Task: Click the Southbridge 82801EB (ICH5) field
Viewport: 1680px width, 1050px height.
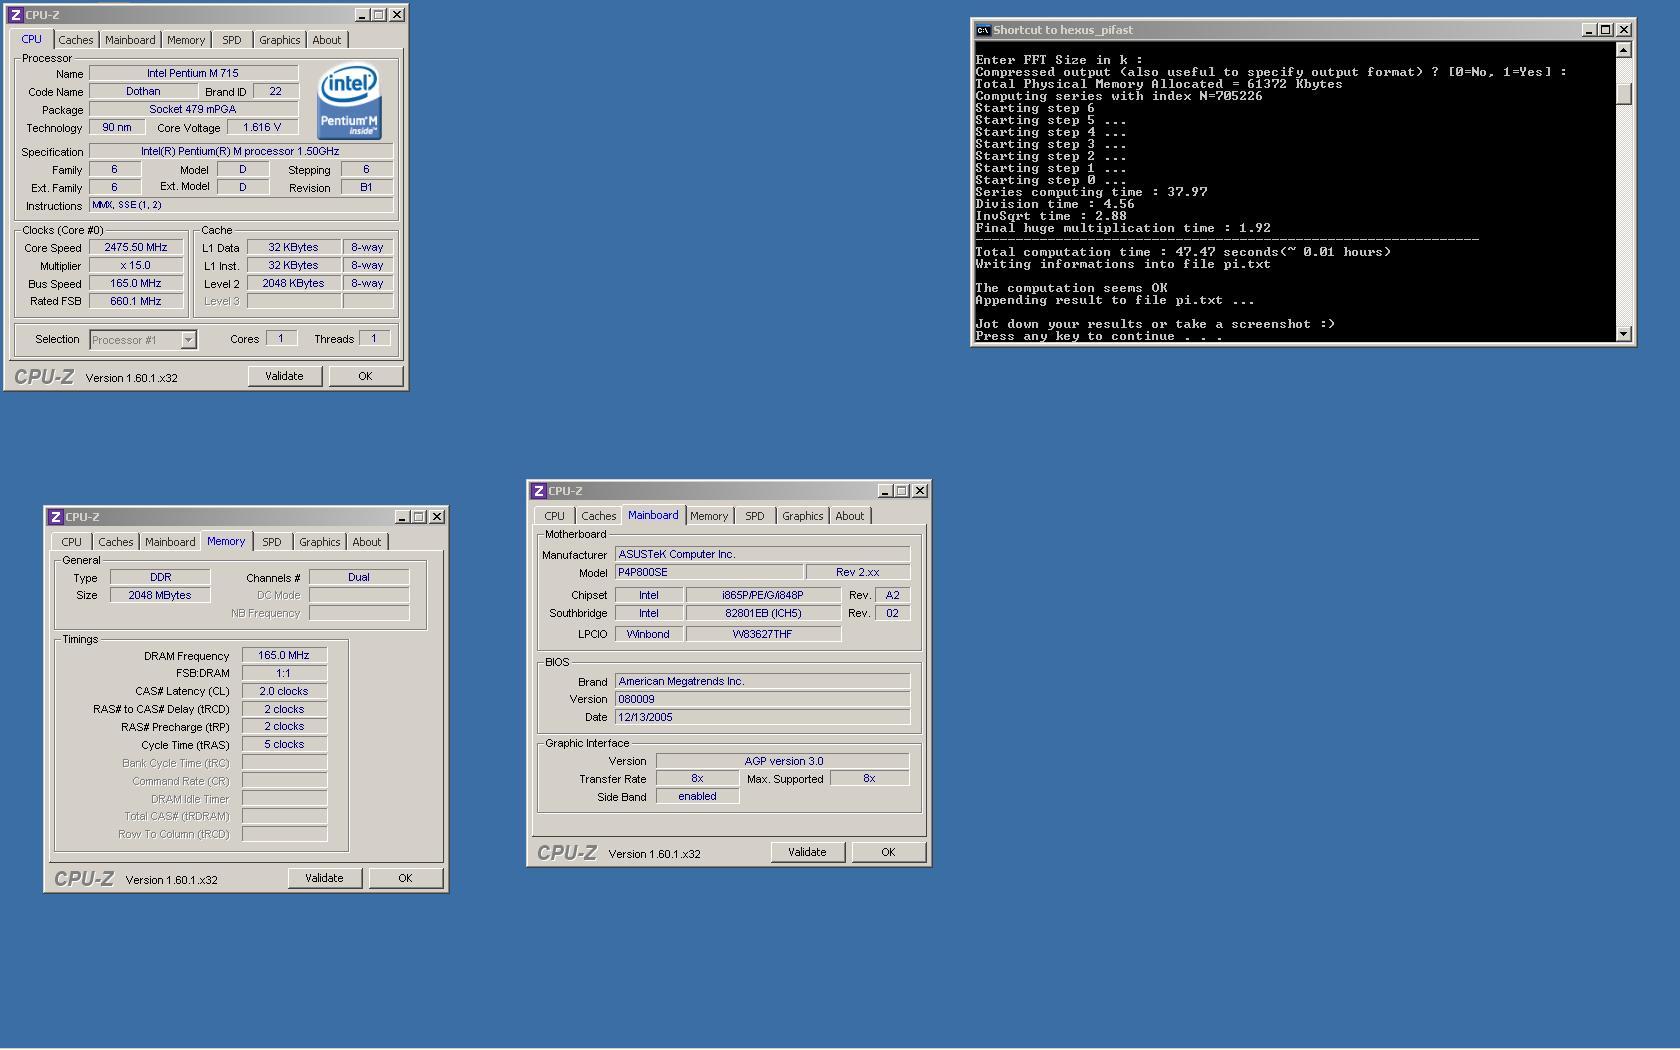Action: 763,613
